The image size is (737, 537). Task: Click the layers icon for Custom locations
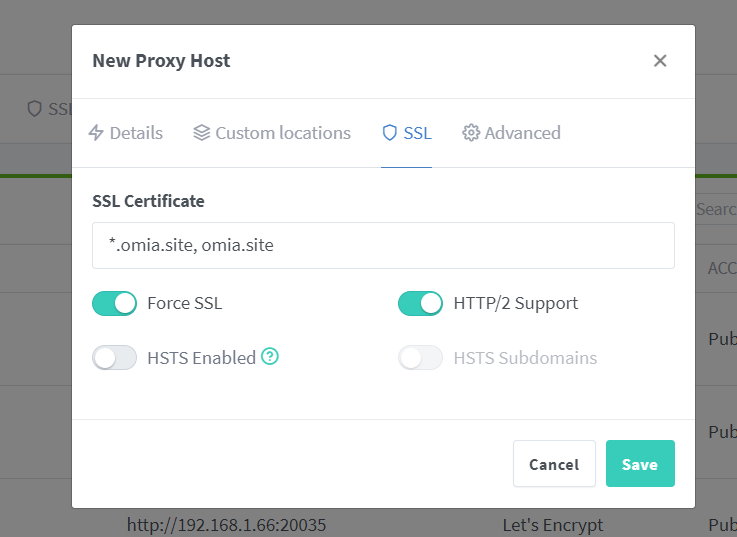(202, 133)
